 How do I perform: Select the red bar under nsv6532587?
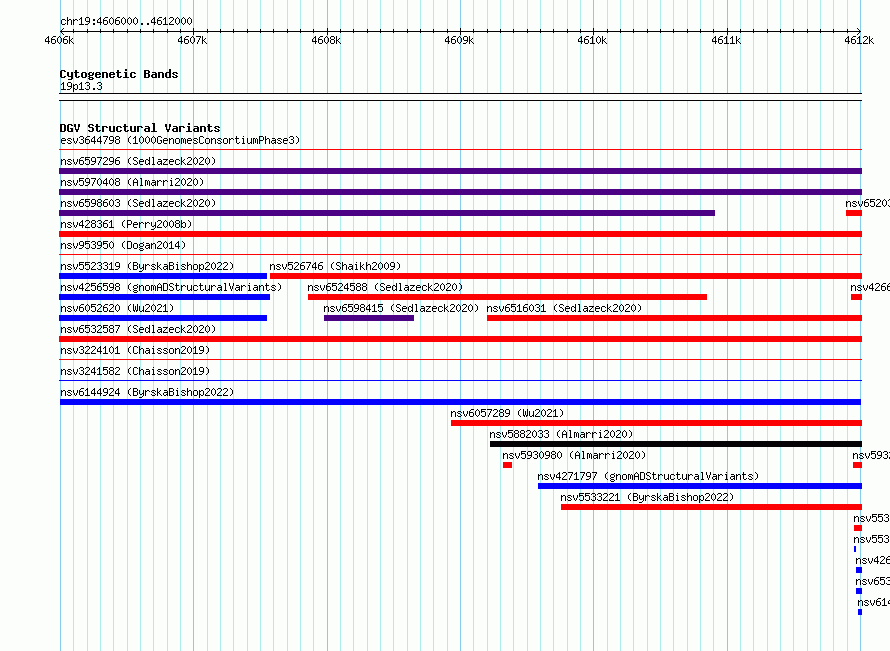460,339
